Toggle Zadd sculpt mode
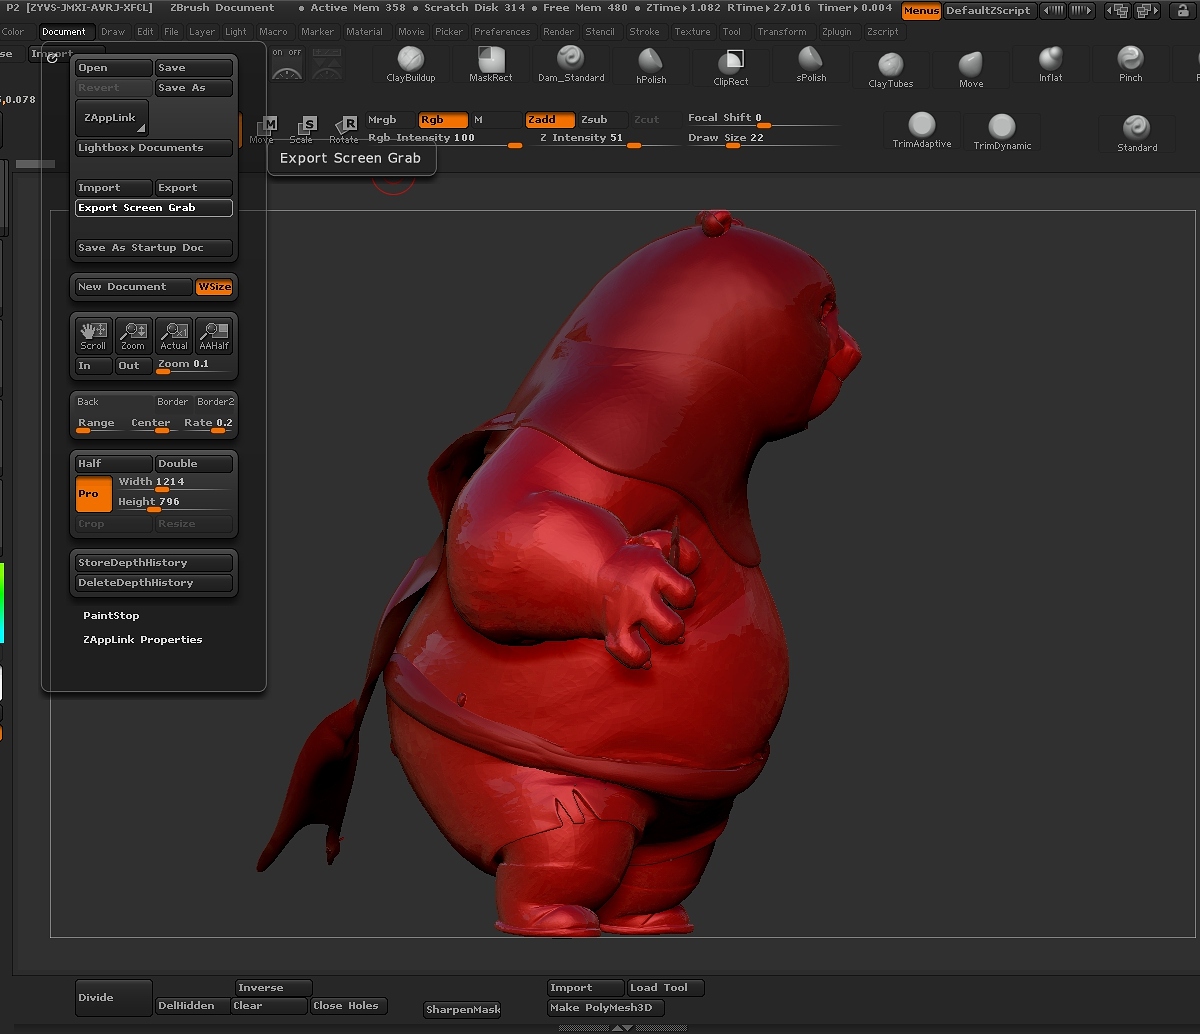1200x1034 pixels. [550, 120]
